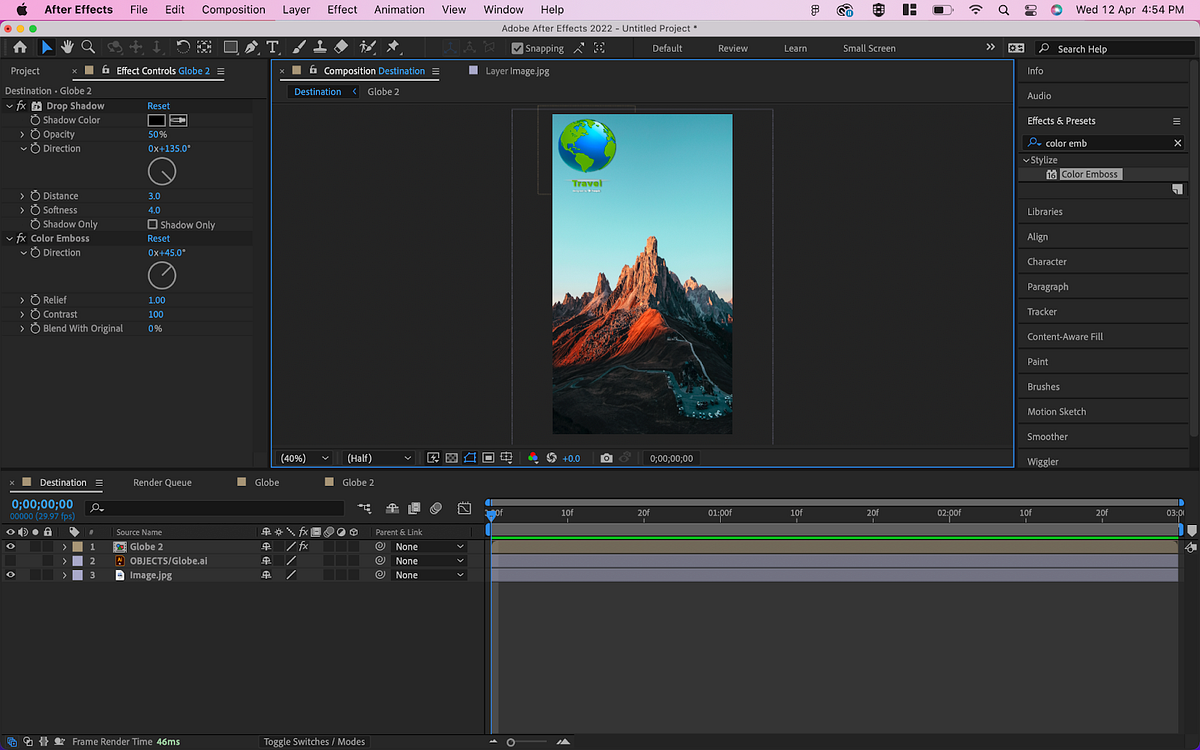Viewport: 1200px width, 750px height.
Task: Hide the Globe 2 layer
Action: click(x=10, y=547)
